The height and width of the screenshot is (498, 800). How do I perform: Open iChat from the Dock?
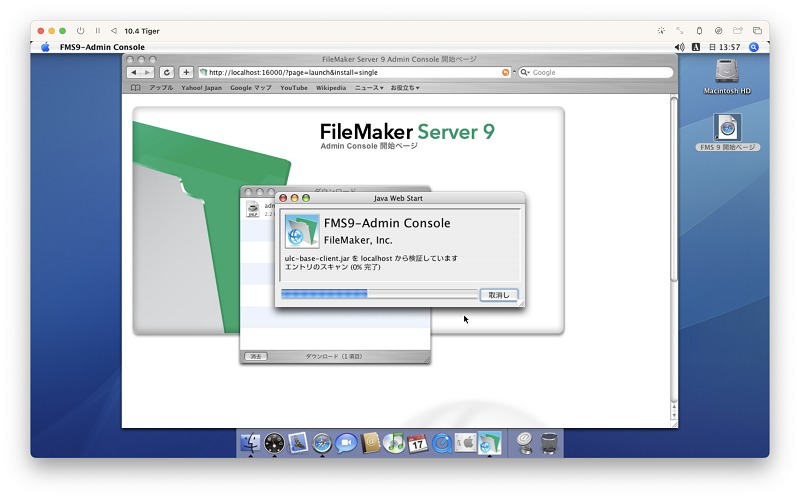coord(346,443)
